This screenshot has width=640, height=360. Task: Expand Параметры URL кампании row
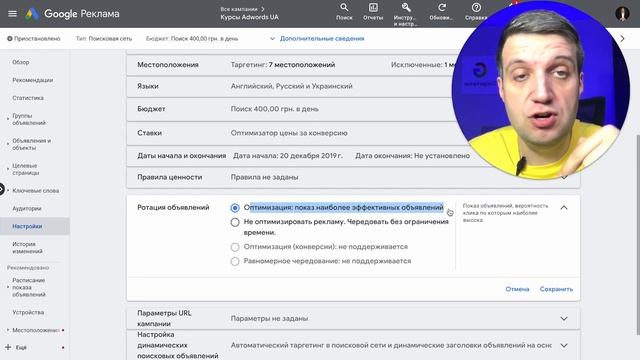(x=564, y=318)
